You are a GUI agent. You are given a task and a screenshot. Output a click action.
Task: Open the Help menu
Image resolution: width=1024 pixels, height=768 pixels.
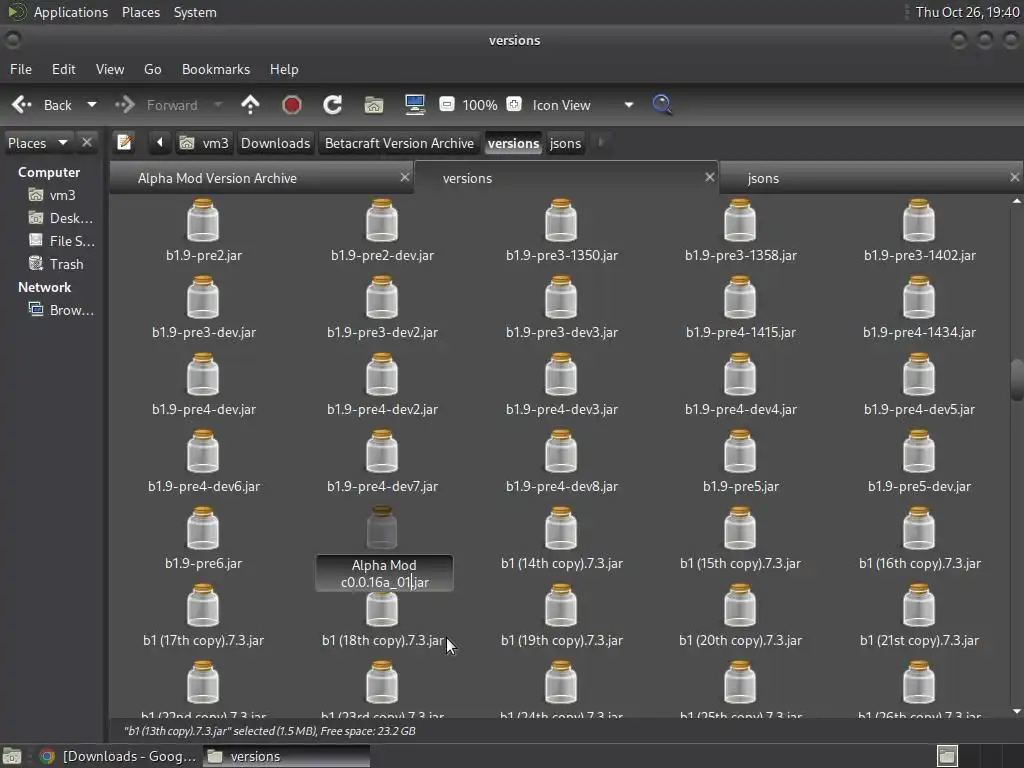(284, 69)
